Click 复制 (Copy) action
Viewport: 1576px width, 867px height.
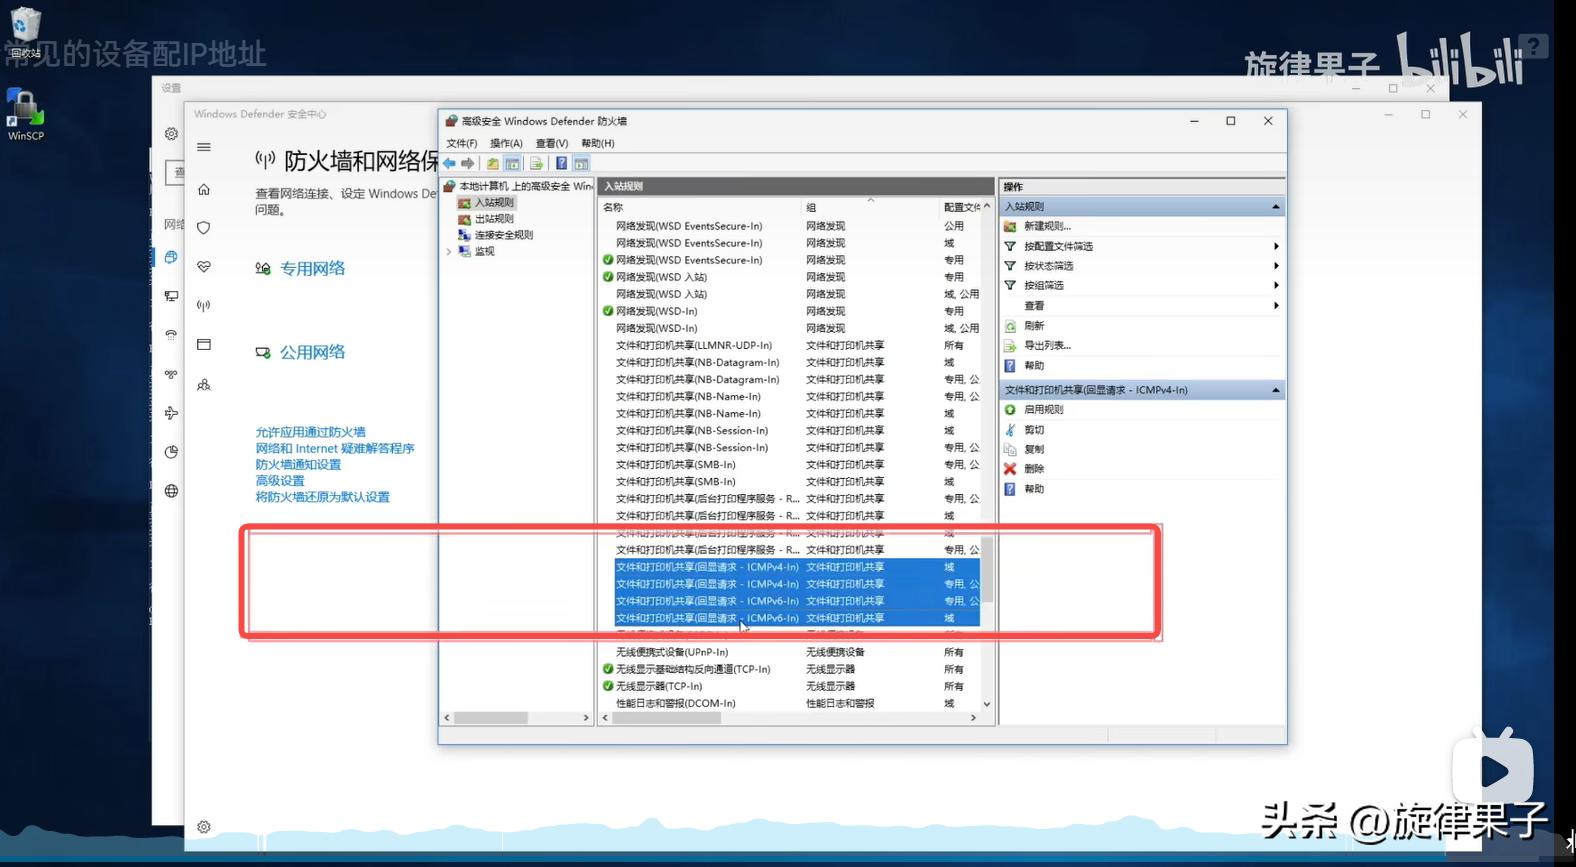point(1034,450)
